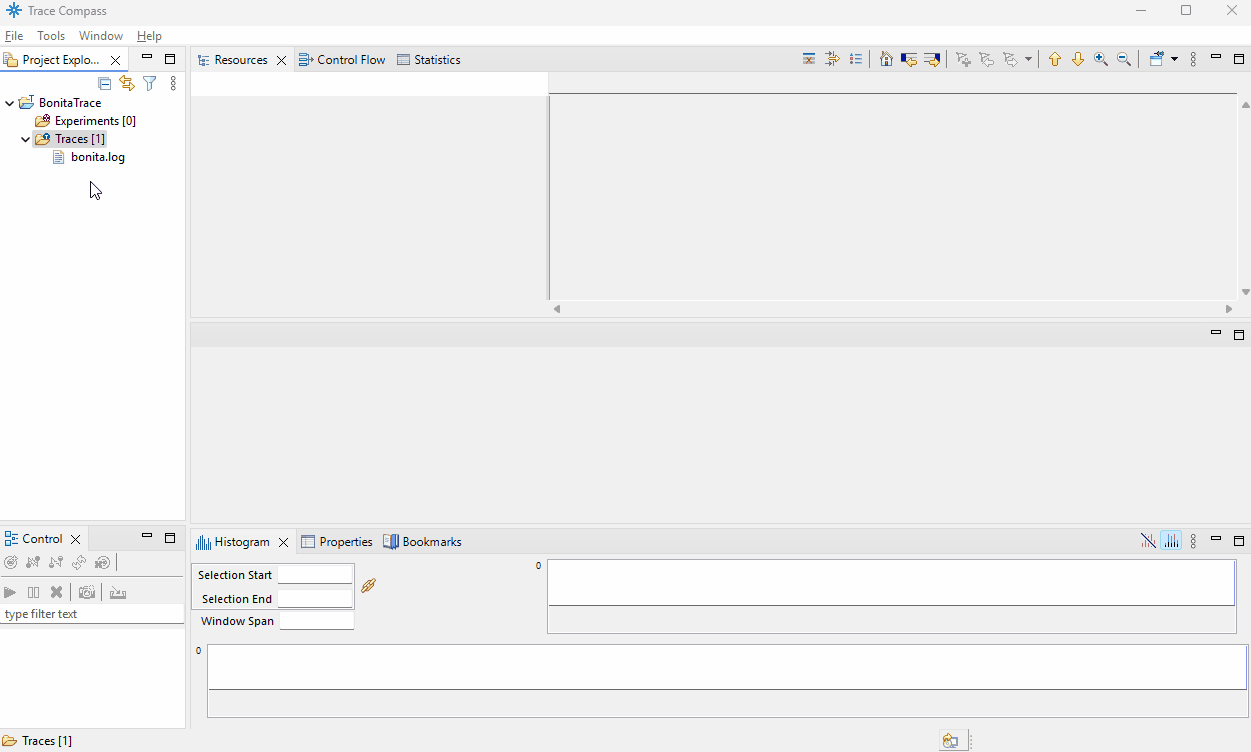
Task: Collapse All in Project Explorer
Action: pyautogui.click(x=104, y=83)
